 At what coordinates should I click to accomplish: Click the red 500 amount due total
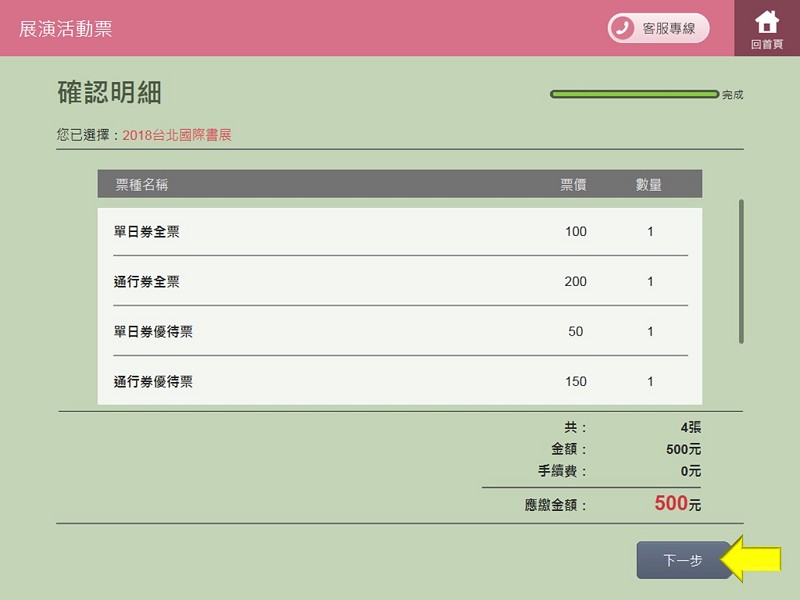pyautogui.click(x=671, y=504)
